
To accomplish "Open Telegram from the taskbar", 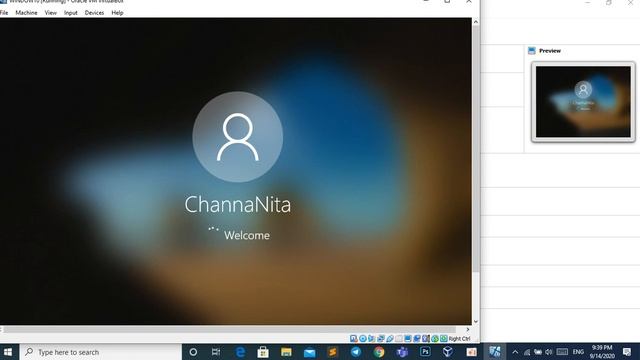I will [356, 352].
